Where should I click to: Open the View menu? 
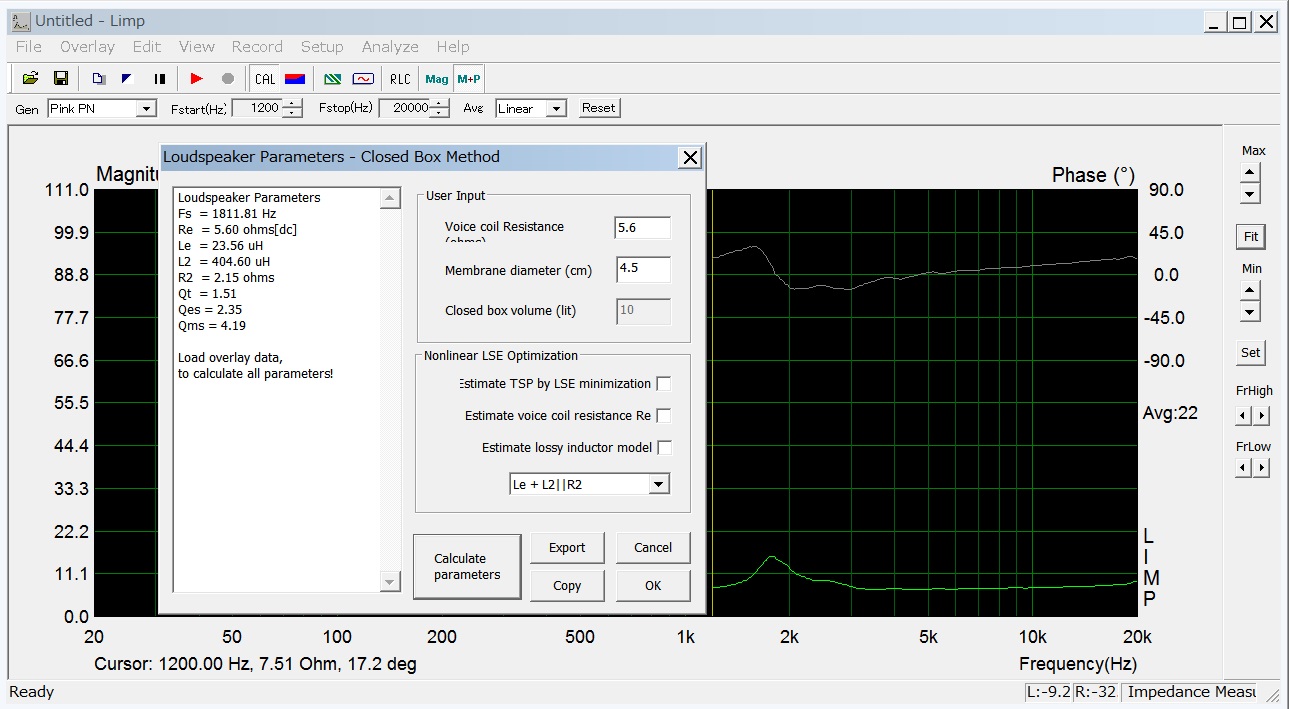coord(197,46)
